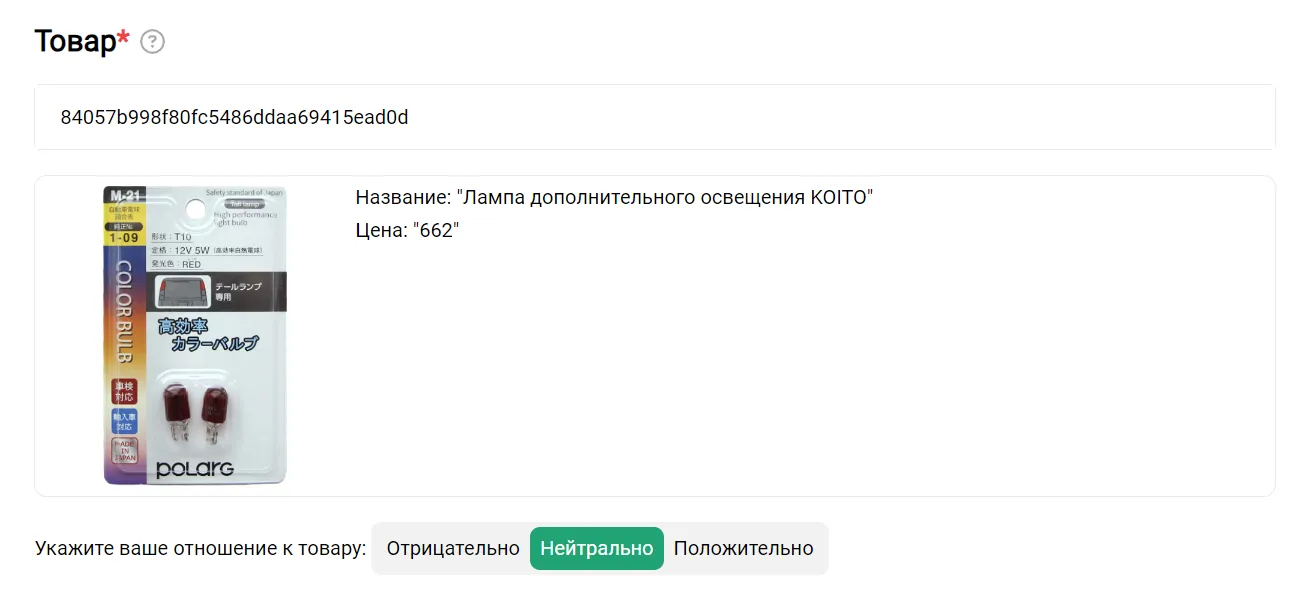
Task: Click the rating prompt label text
Action: (200, 548)
